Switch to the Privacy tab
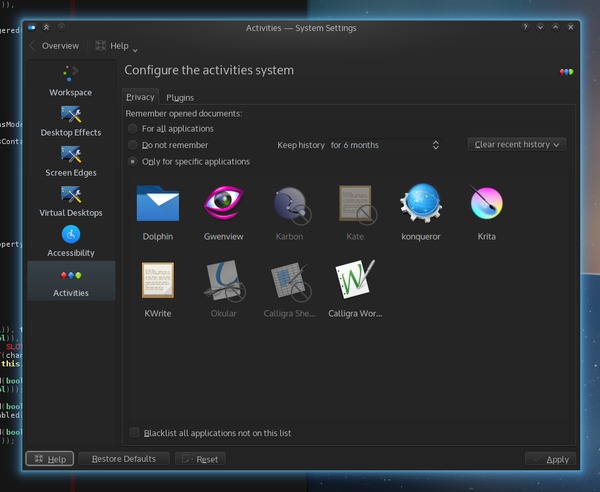Image resolution: width=600 pixels, height=492 pixels. pyautogui.click(x=140, y=97)
